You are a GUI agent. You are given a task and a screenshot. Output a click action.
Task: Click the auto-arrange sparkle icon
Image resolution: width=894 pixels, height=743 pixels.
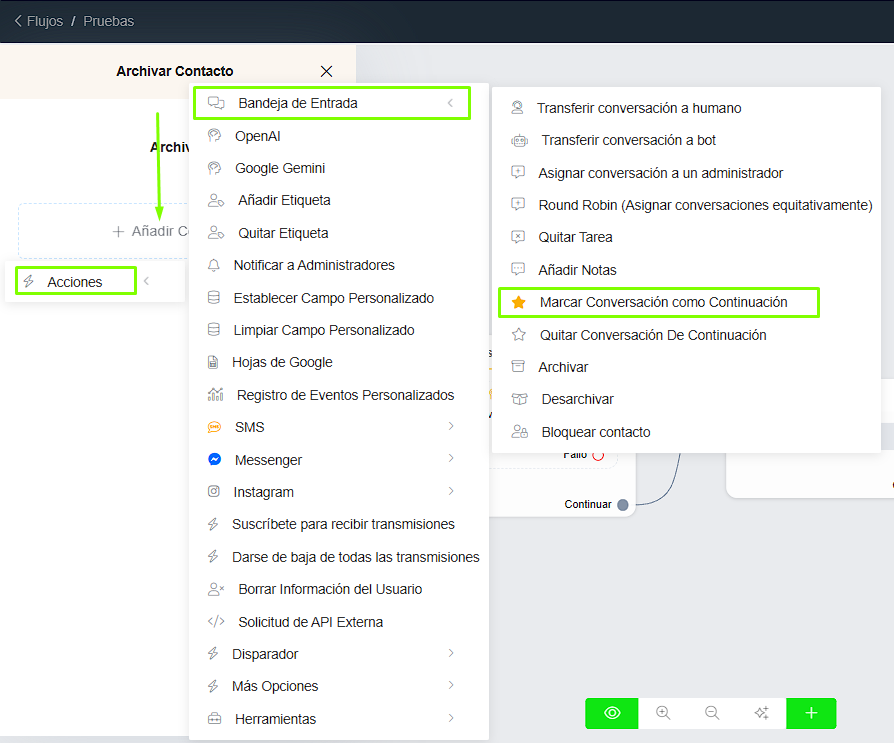pos(761,713)
